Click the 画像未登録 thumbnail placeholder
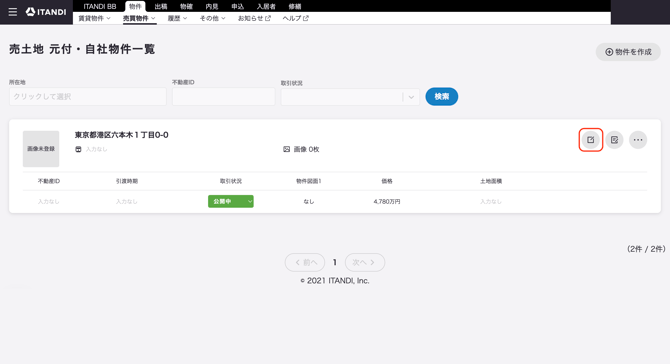 [41, 149]
